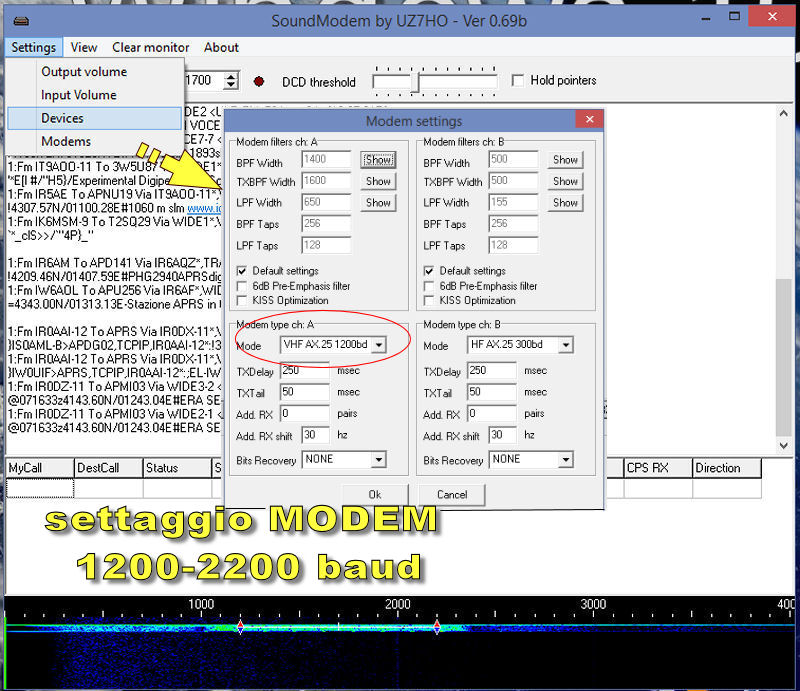This screenshot has width=800, height=691.
Task: Toggle the Hold pointers checkbox
Action: (518, 81)
